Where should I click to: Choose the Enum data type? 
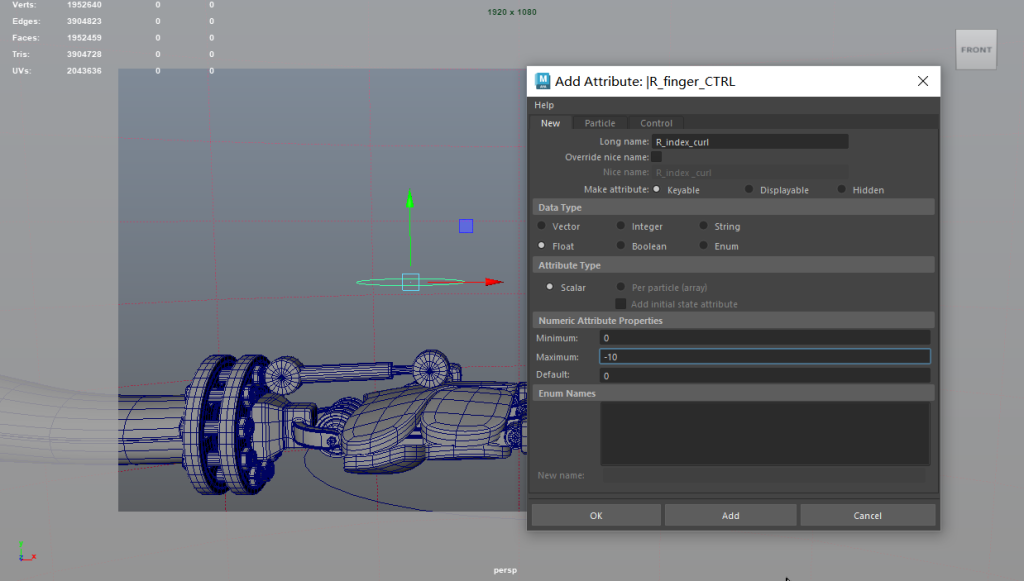point(703,245)
